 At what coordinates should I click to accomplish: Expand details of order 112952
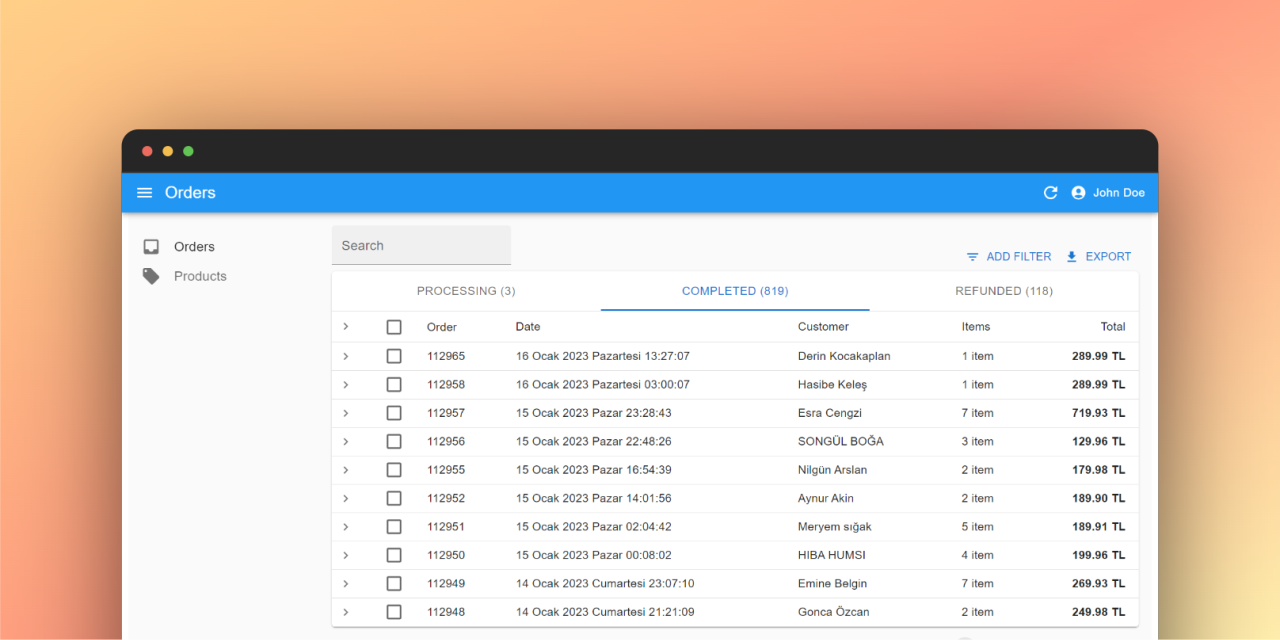click(346, 498)
